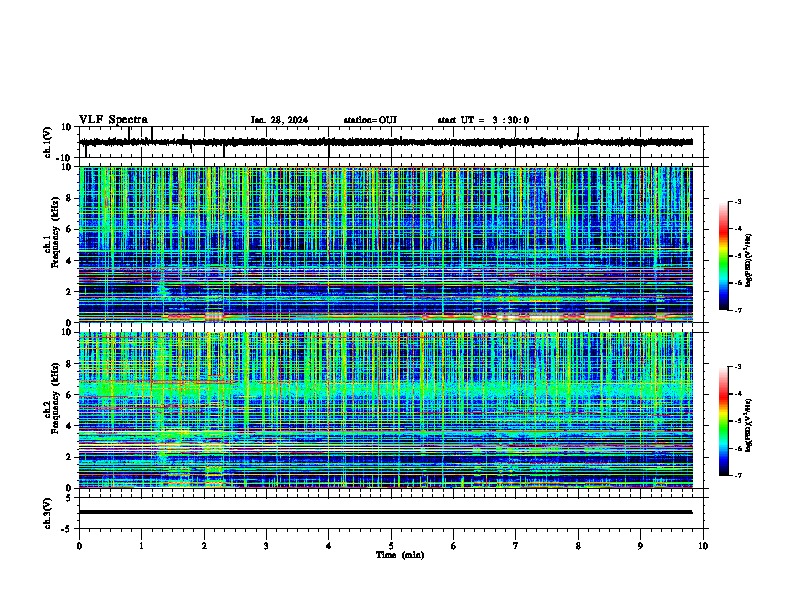This screenshot has width=792, height=612.
Task: Click the "5" tick of ch.3(V) axis
Action: point(69,498)
